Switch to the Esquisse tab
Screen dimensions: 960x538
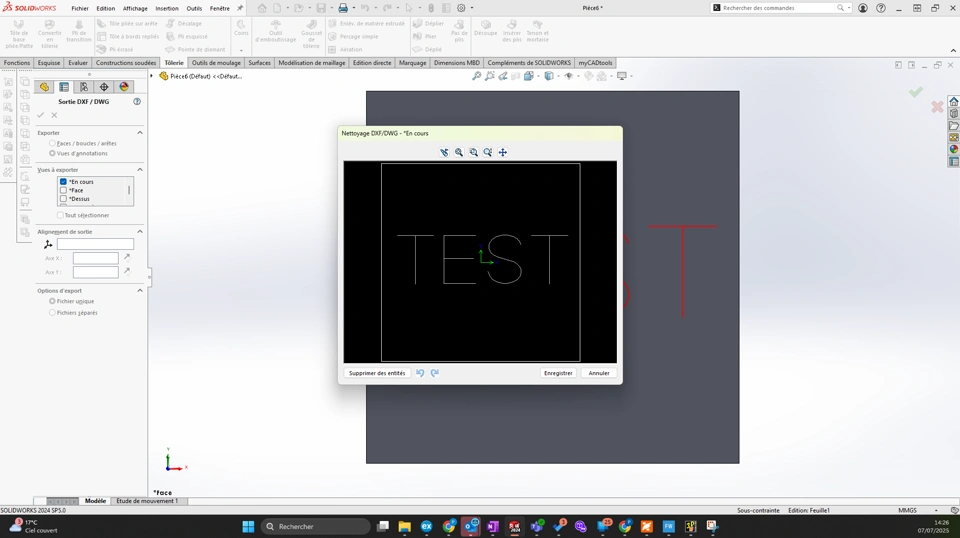click(49, 62)
